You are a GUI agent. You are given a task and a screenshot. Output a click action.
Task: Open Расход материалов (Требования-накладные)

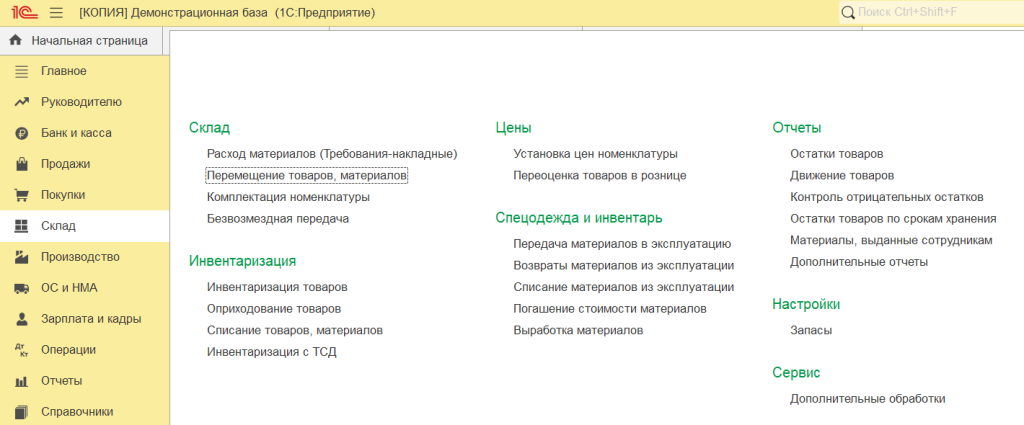pyautogui.click(x=332, y=154)
